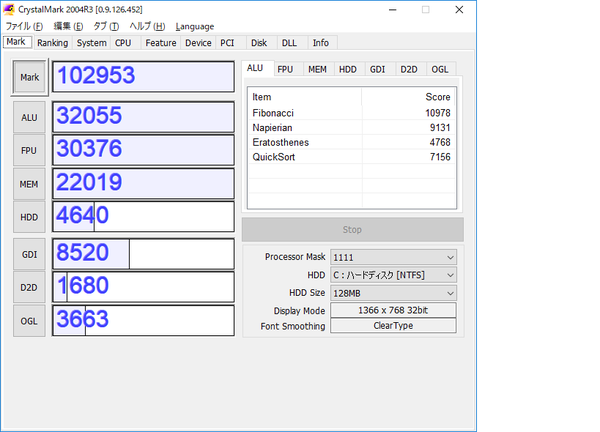Open the ファイル (F) menu
600x432 pixels.
click(24, 26)
